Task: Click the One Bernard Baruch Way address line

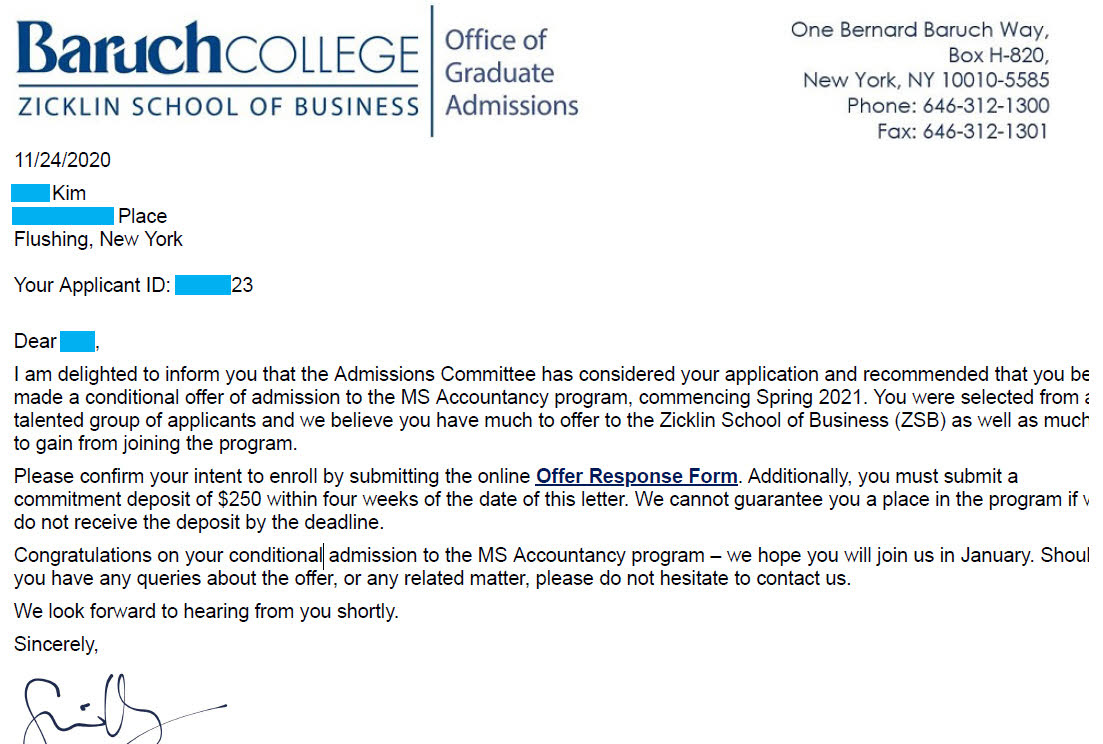Action: pos(919,30)
